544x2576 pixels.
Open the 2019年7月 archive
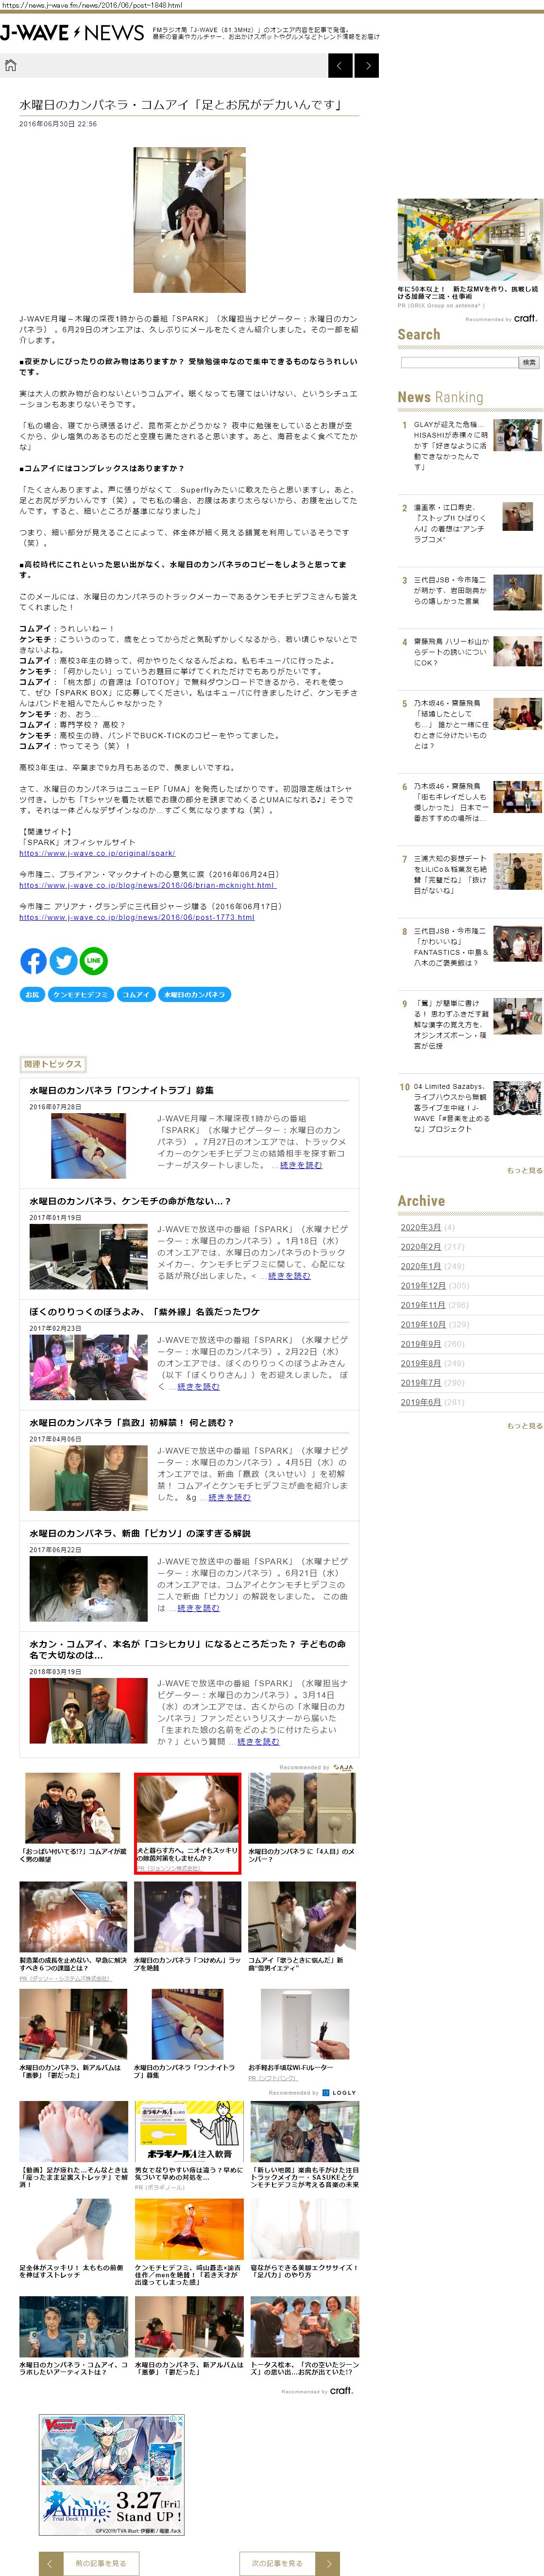coord(421,1383)
